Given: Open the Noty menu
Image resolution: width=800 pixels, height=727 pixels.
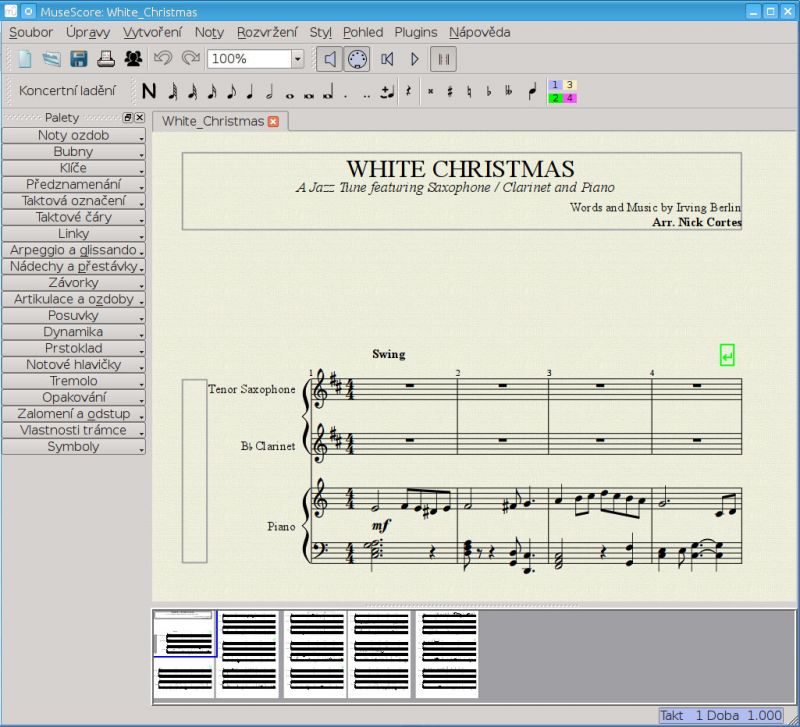Looking at the screenshot, I should [x=209, y=32].
